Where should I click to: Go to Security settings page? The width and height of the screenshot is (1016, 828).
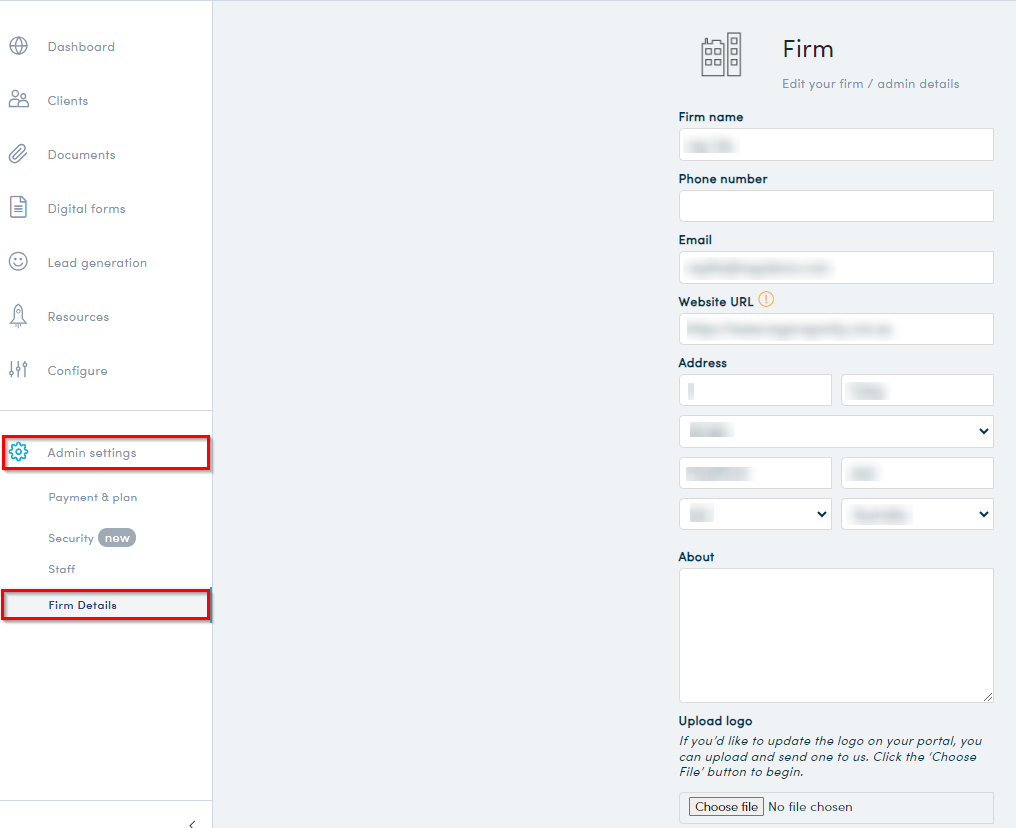(71, 538)
